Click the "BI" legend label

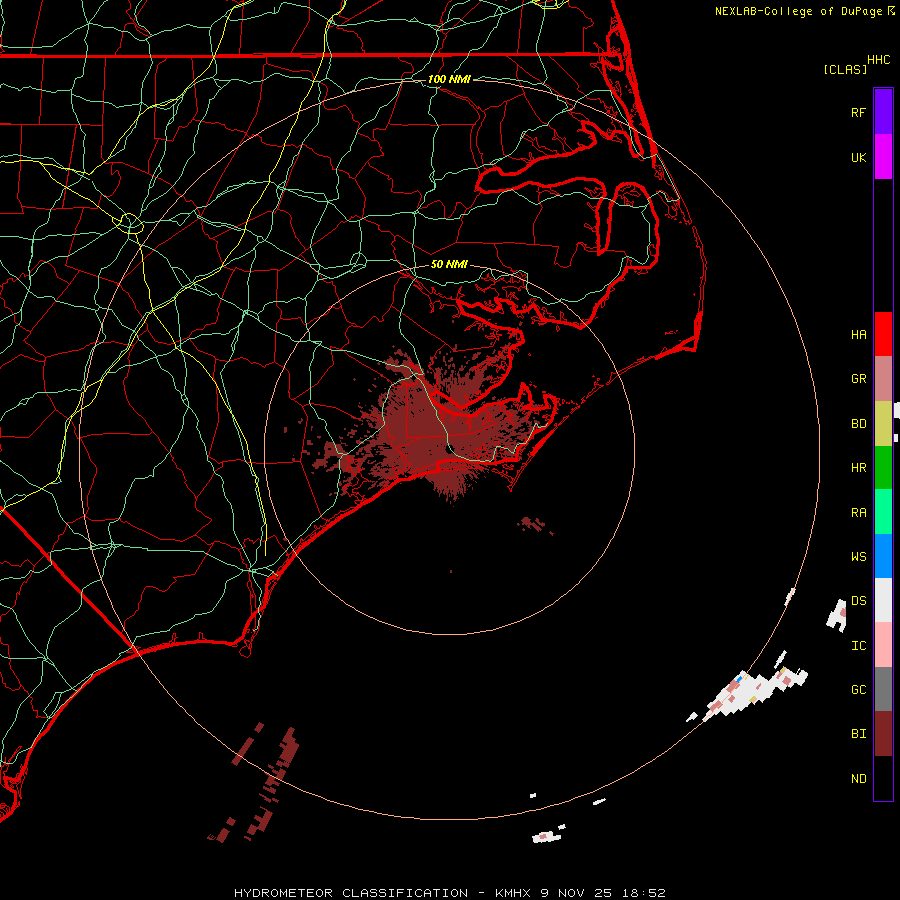858,734
